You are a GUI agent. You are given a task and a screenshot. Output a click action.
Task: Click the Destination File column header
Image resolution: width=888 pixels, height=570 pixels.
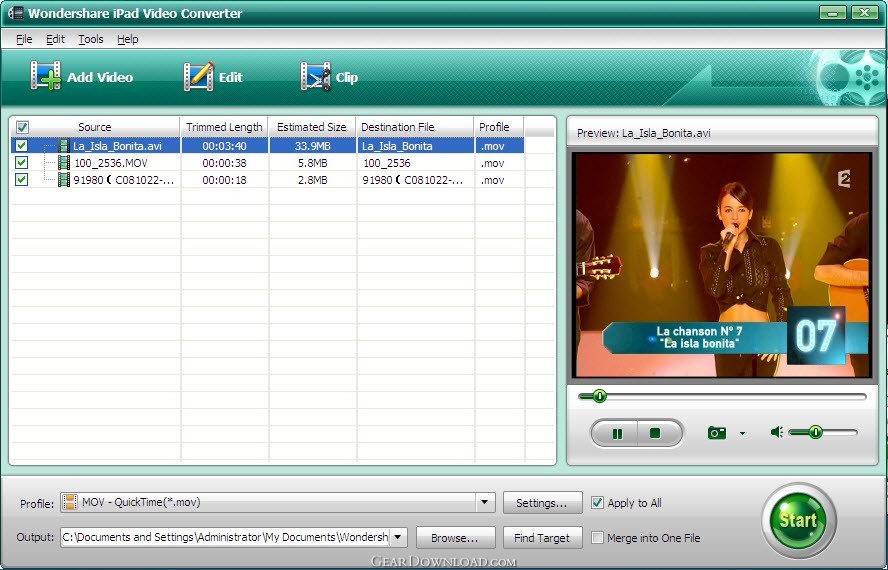pos(415,127)
